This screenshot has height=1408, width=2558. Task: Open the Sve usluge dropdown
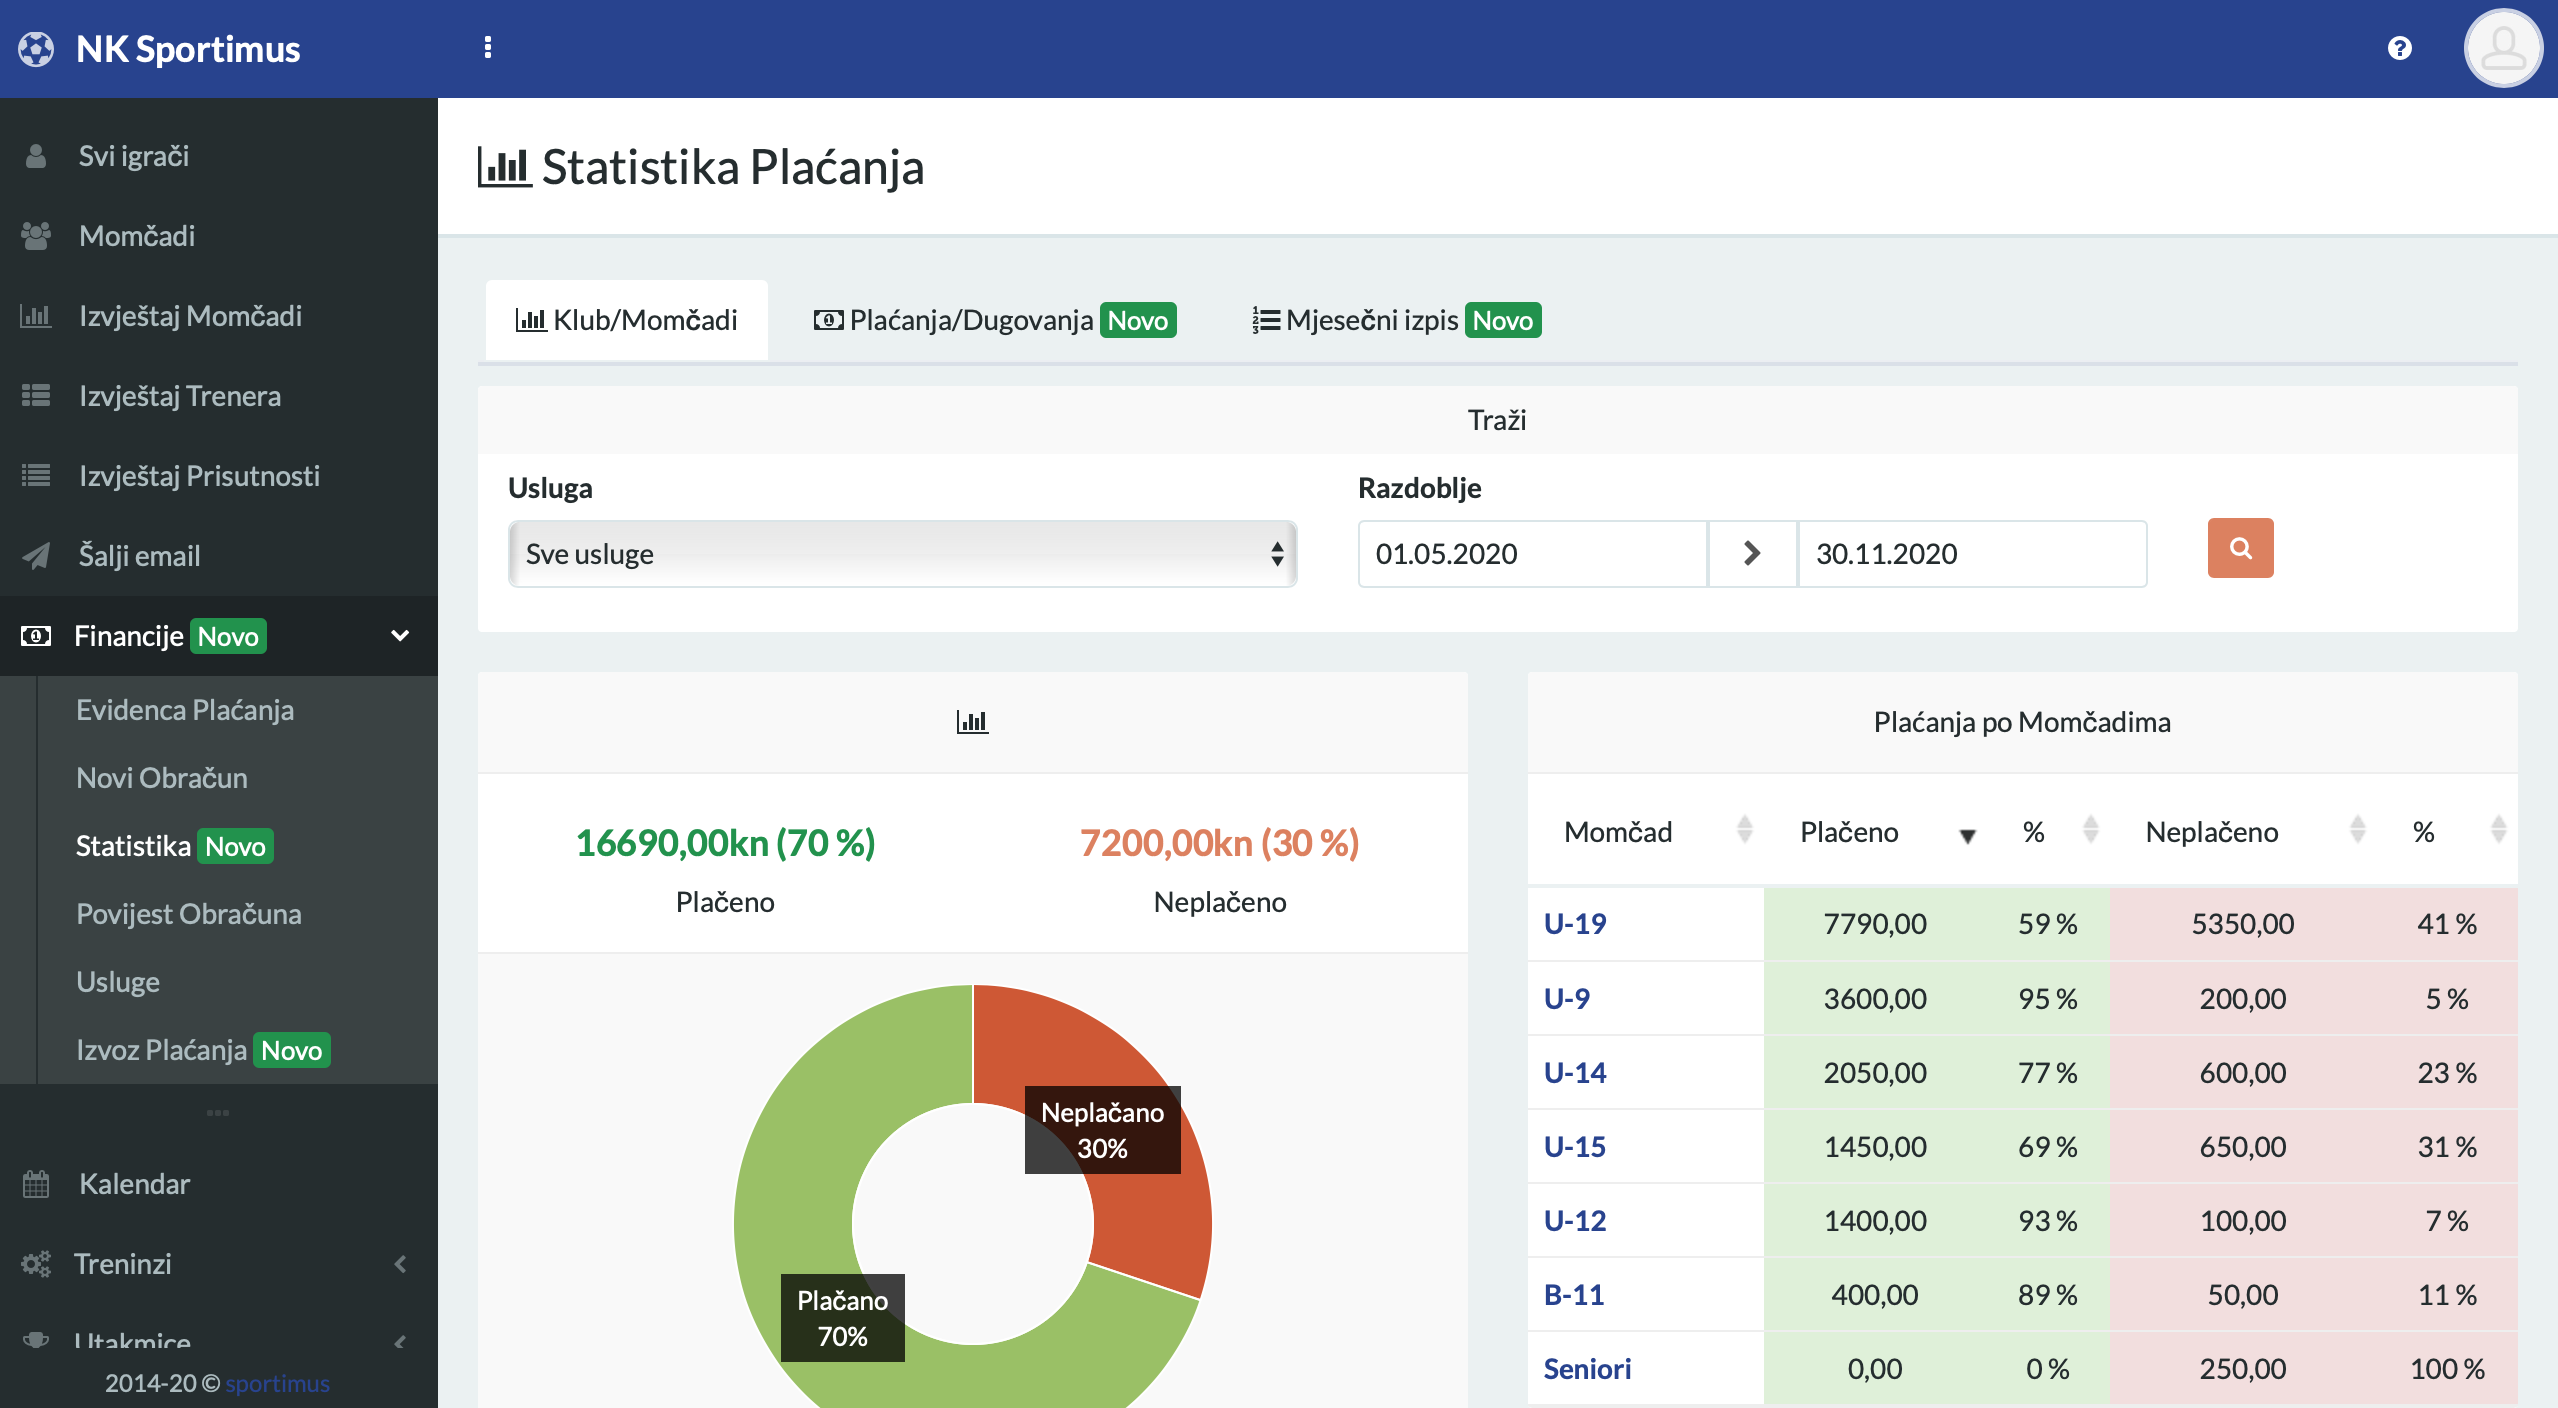902,554
